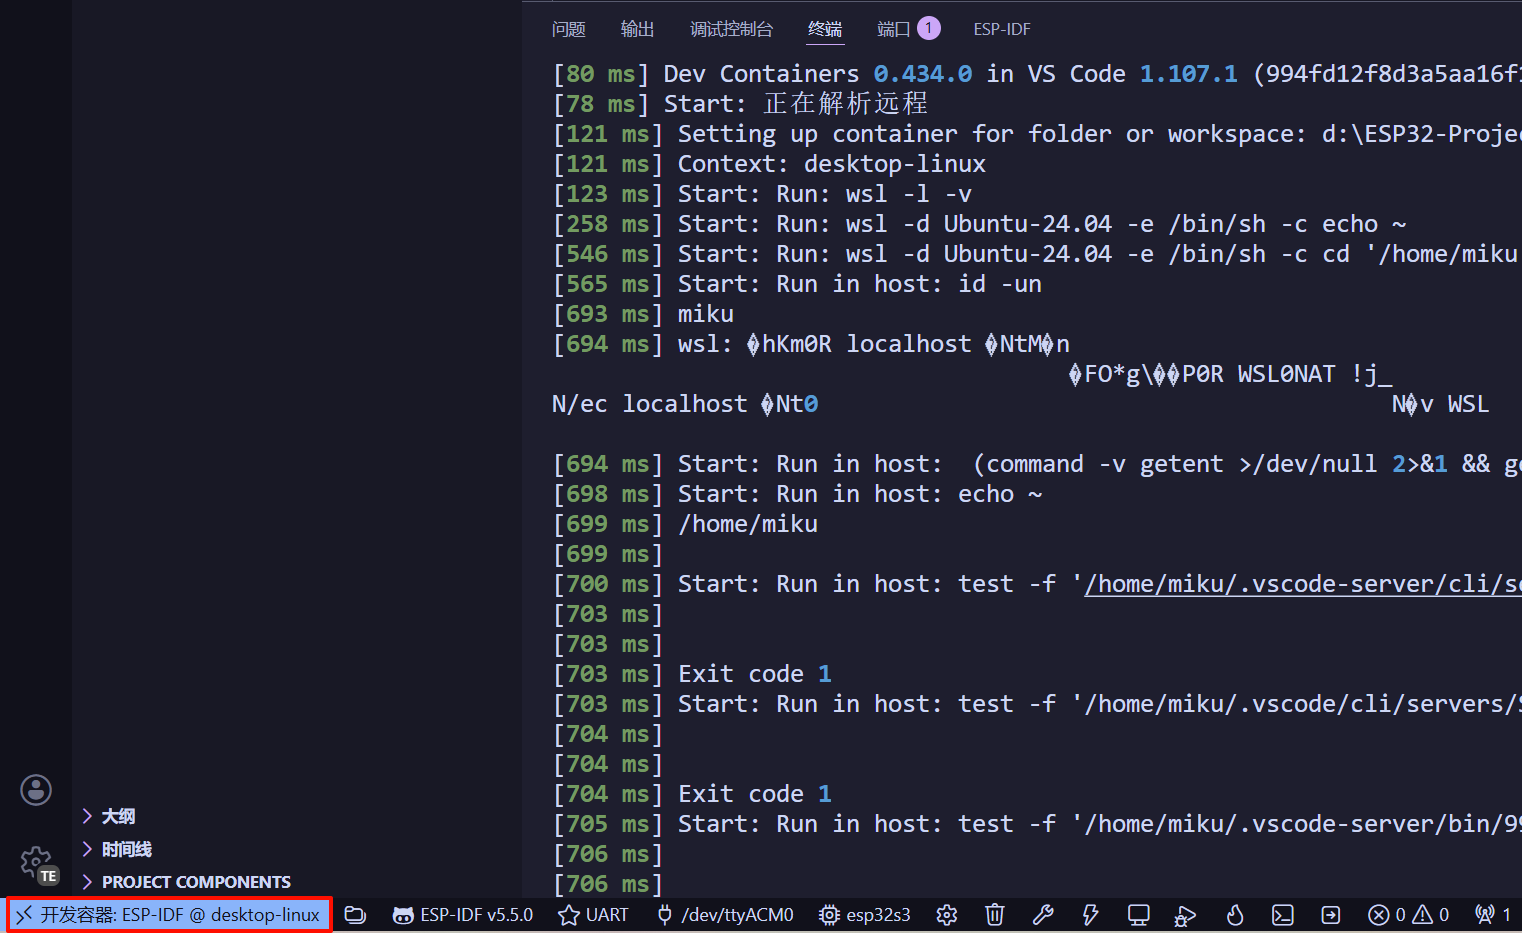Select the 终端 terminal tab
Image resolution: width=1522 pixels, height=933 pixels.
pyautogui.click(x=825, y=29)
